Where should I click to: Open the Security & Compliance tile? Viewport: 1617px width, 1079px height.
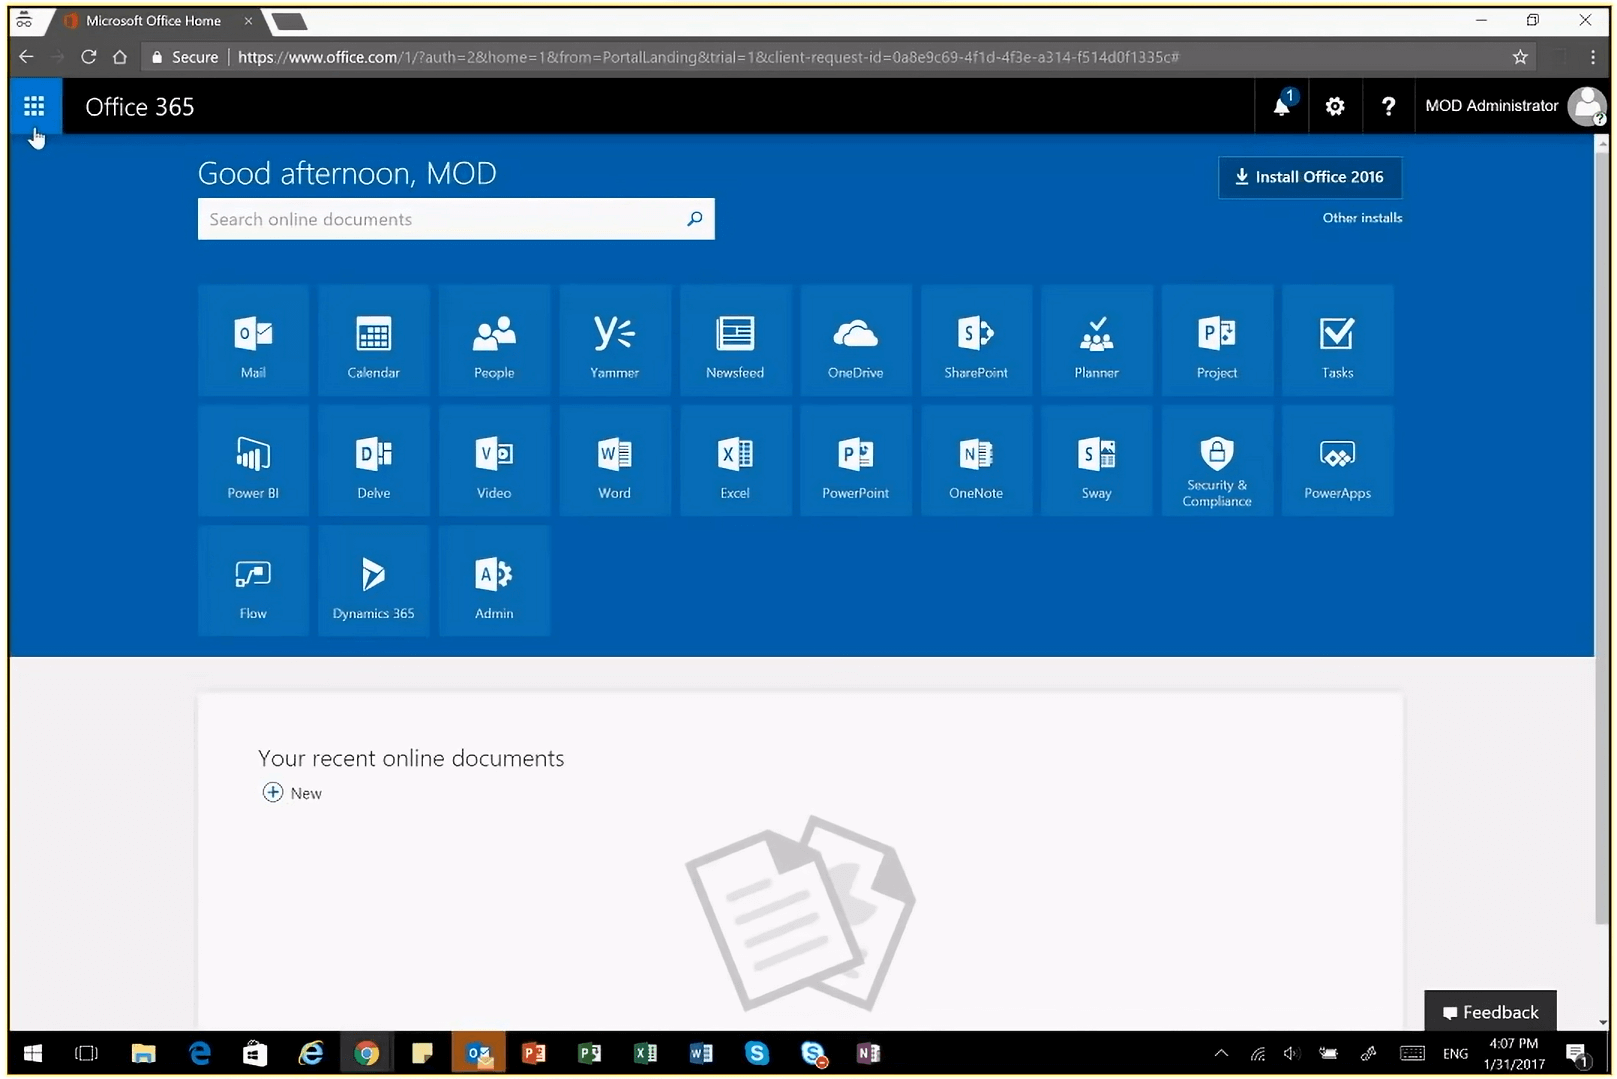(1216, 461)
